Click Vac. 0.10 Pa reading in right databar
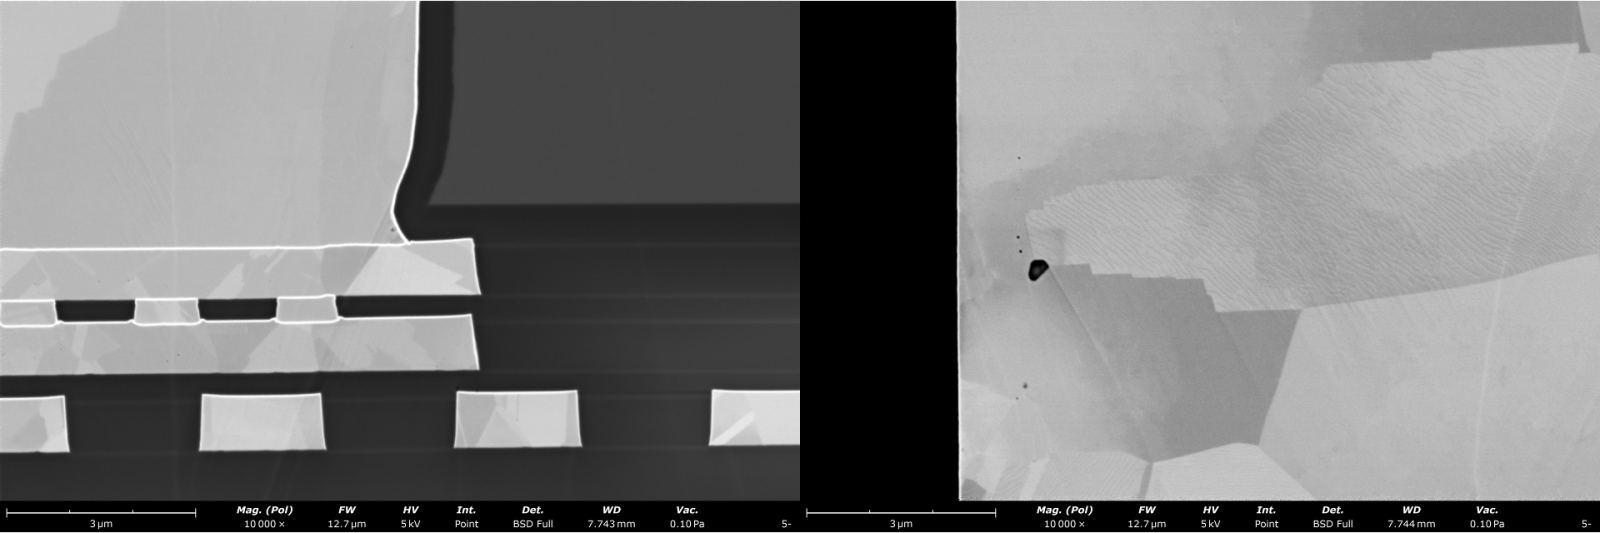 pos(1487,524)
